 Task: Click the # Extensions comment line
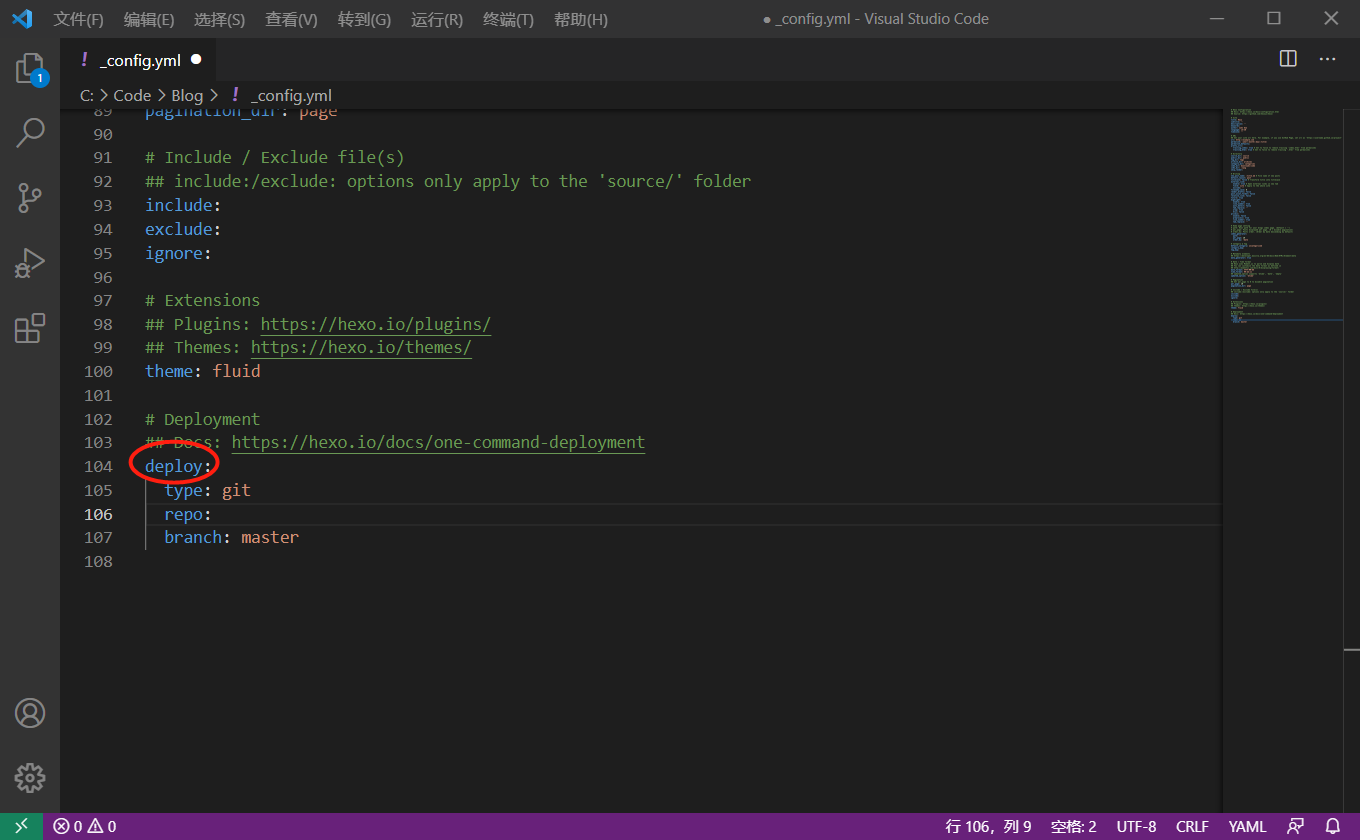pos(203,300)
